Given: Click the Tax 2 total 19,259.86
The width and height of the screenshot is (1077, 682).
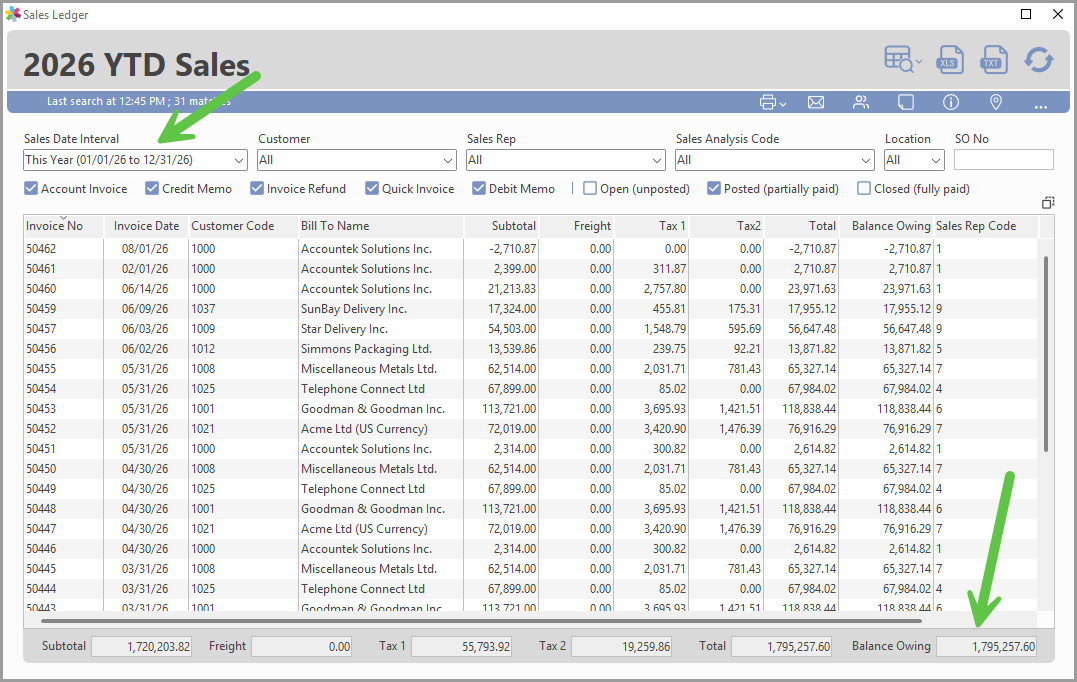Looking at the screenshot, I should pyautogui.click(x=622, y=646).
